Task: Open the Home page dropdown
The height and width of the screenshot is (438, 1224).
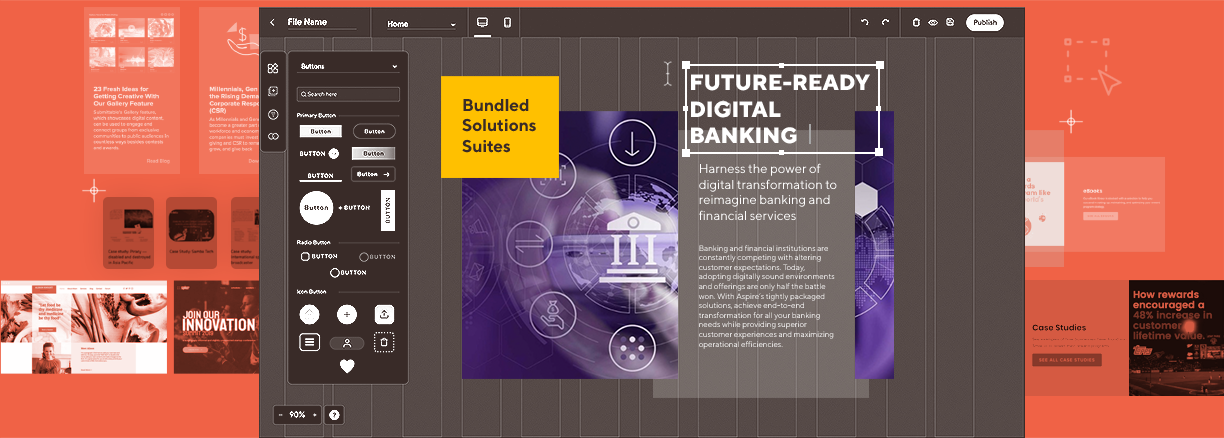Action: coord(421,24)
